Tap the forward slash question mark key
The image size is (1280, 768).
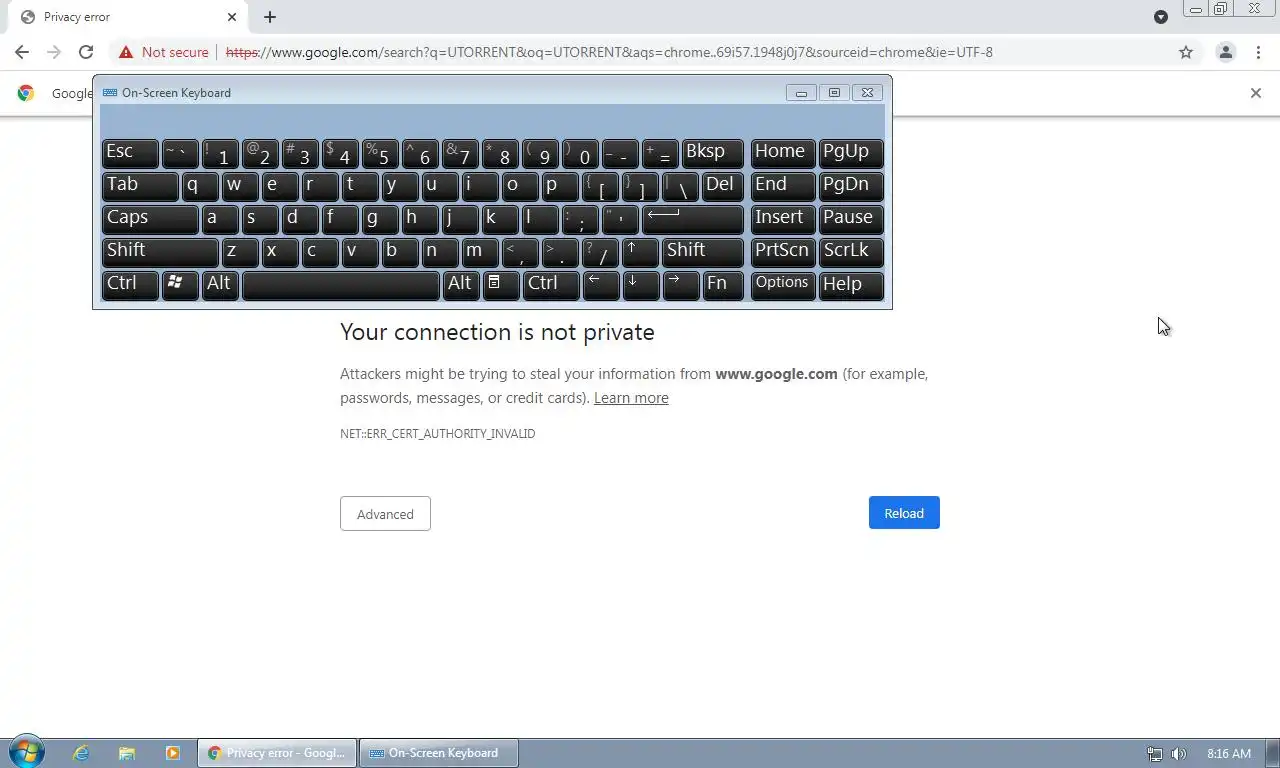point(600,252)
